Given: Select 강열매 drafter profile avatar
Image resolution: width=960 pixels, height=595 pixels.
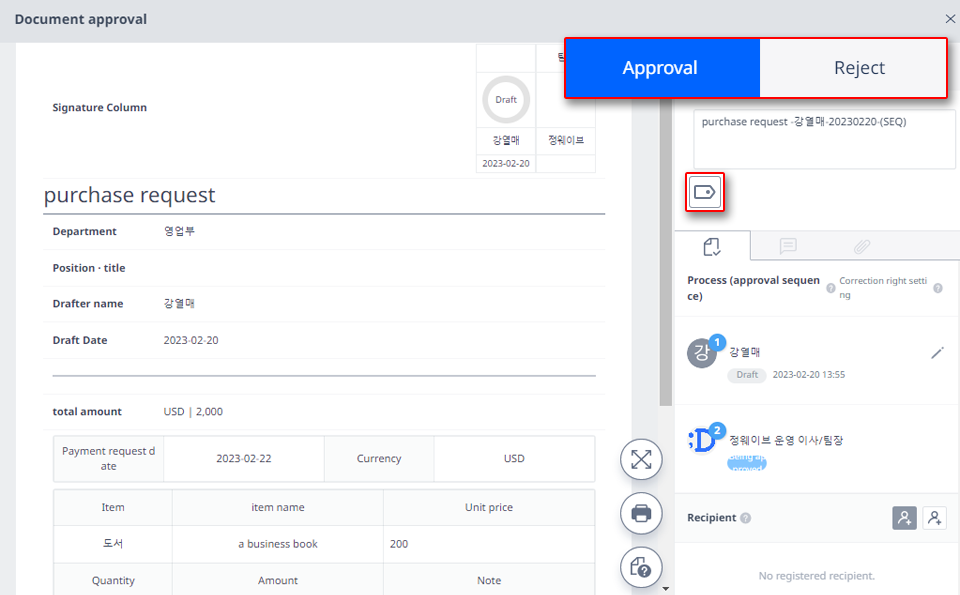Looking at the screenshot, I should [701, 352].
